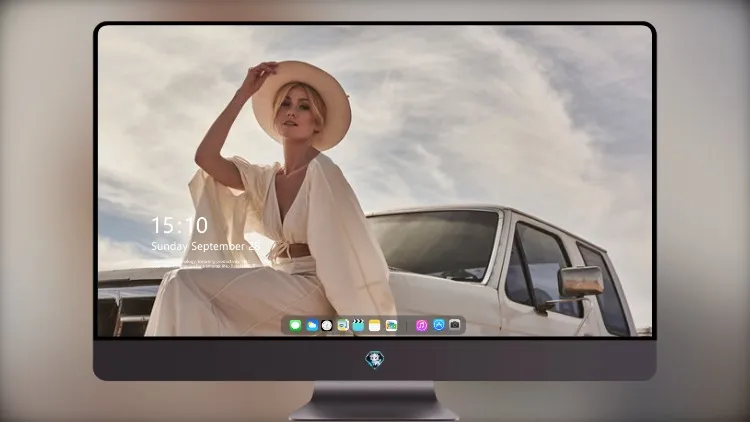Click the 15:10 clock widget

tap(179, 225)
